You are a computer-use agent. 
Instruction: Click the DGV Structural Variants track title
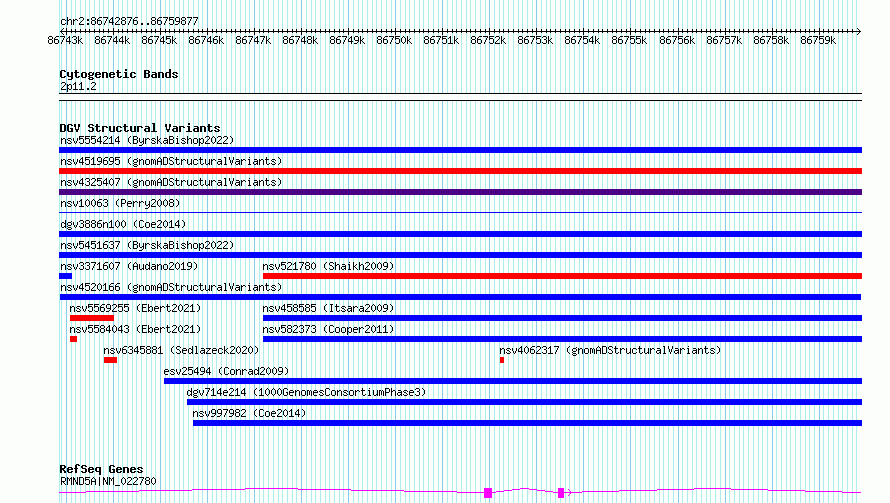click(140, 128)
